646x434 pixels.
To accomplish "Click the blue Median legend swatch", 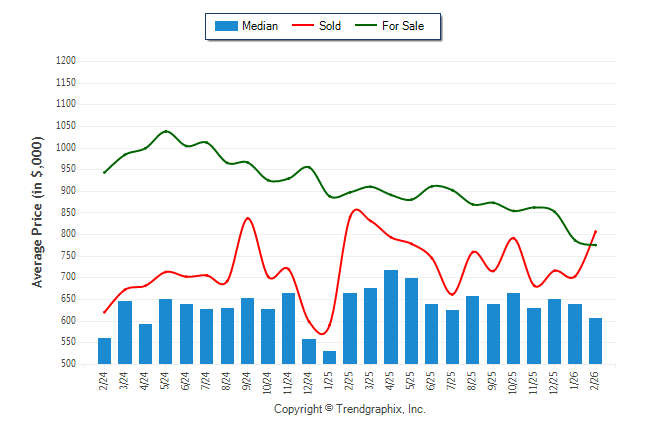I will click(x=226, y=26).
